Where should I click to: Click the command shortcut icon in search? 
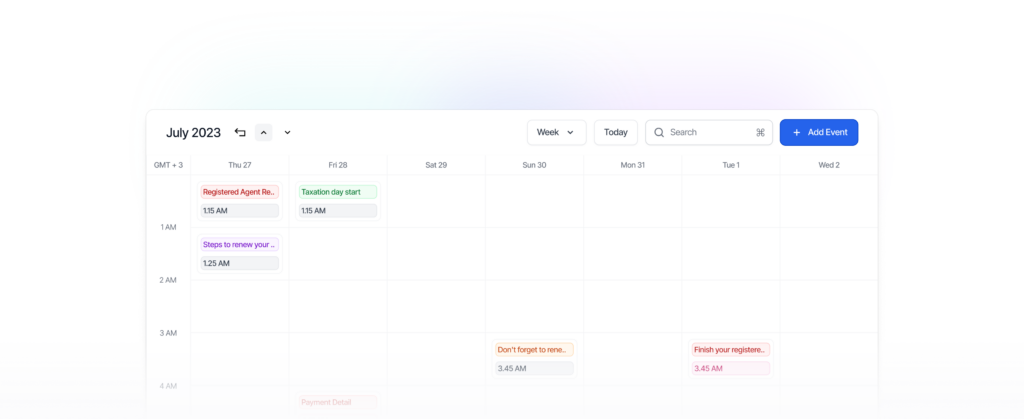coord(760,132)
